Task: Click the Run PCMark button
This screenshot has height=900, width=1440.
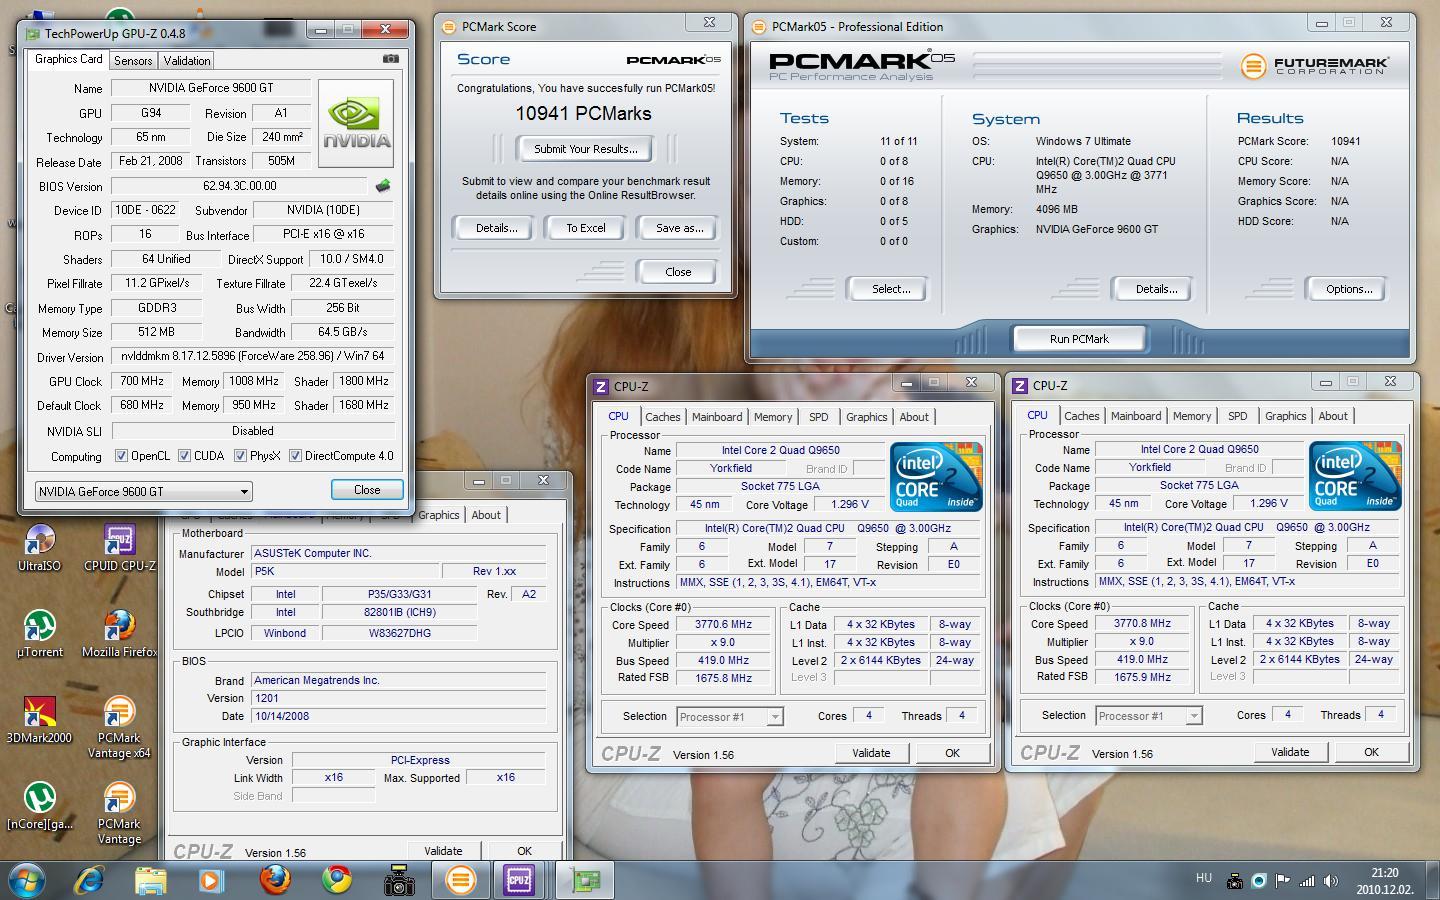Action: [x=1079, y=339]
